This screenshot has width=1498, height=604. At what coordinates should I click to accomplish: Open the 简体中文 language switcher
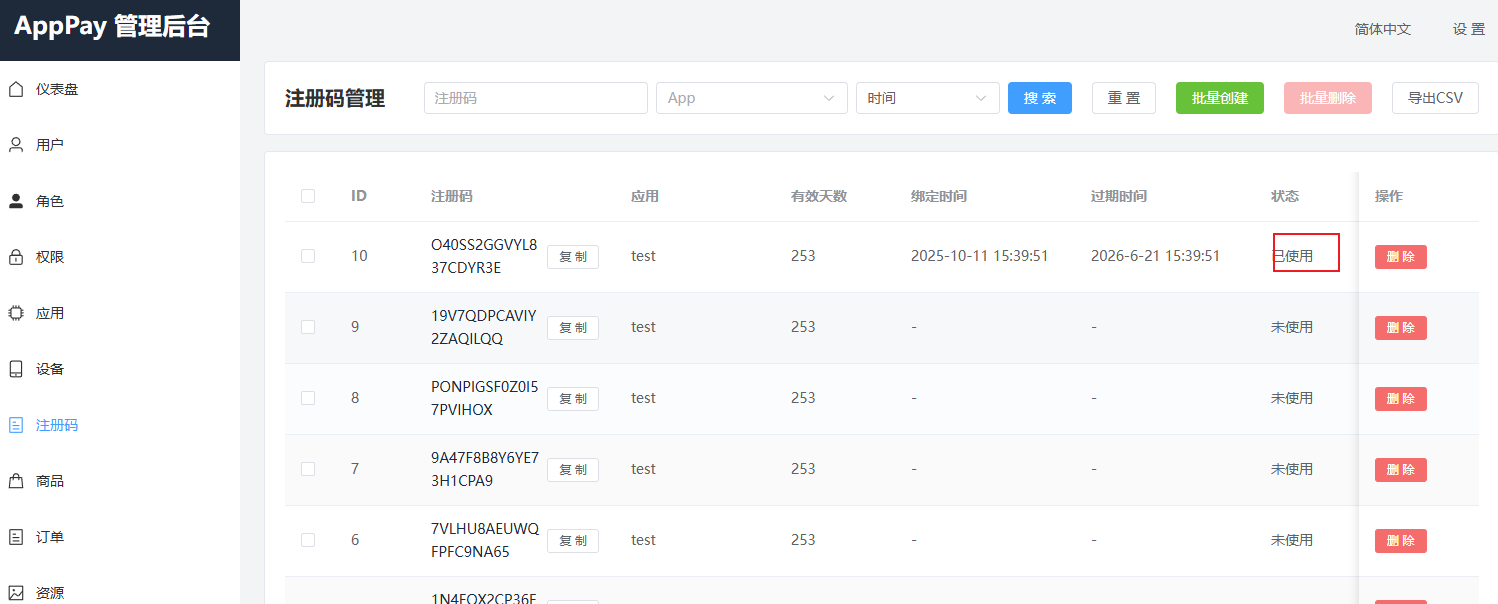[1382, 29]
